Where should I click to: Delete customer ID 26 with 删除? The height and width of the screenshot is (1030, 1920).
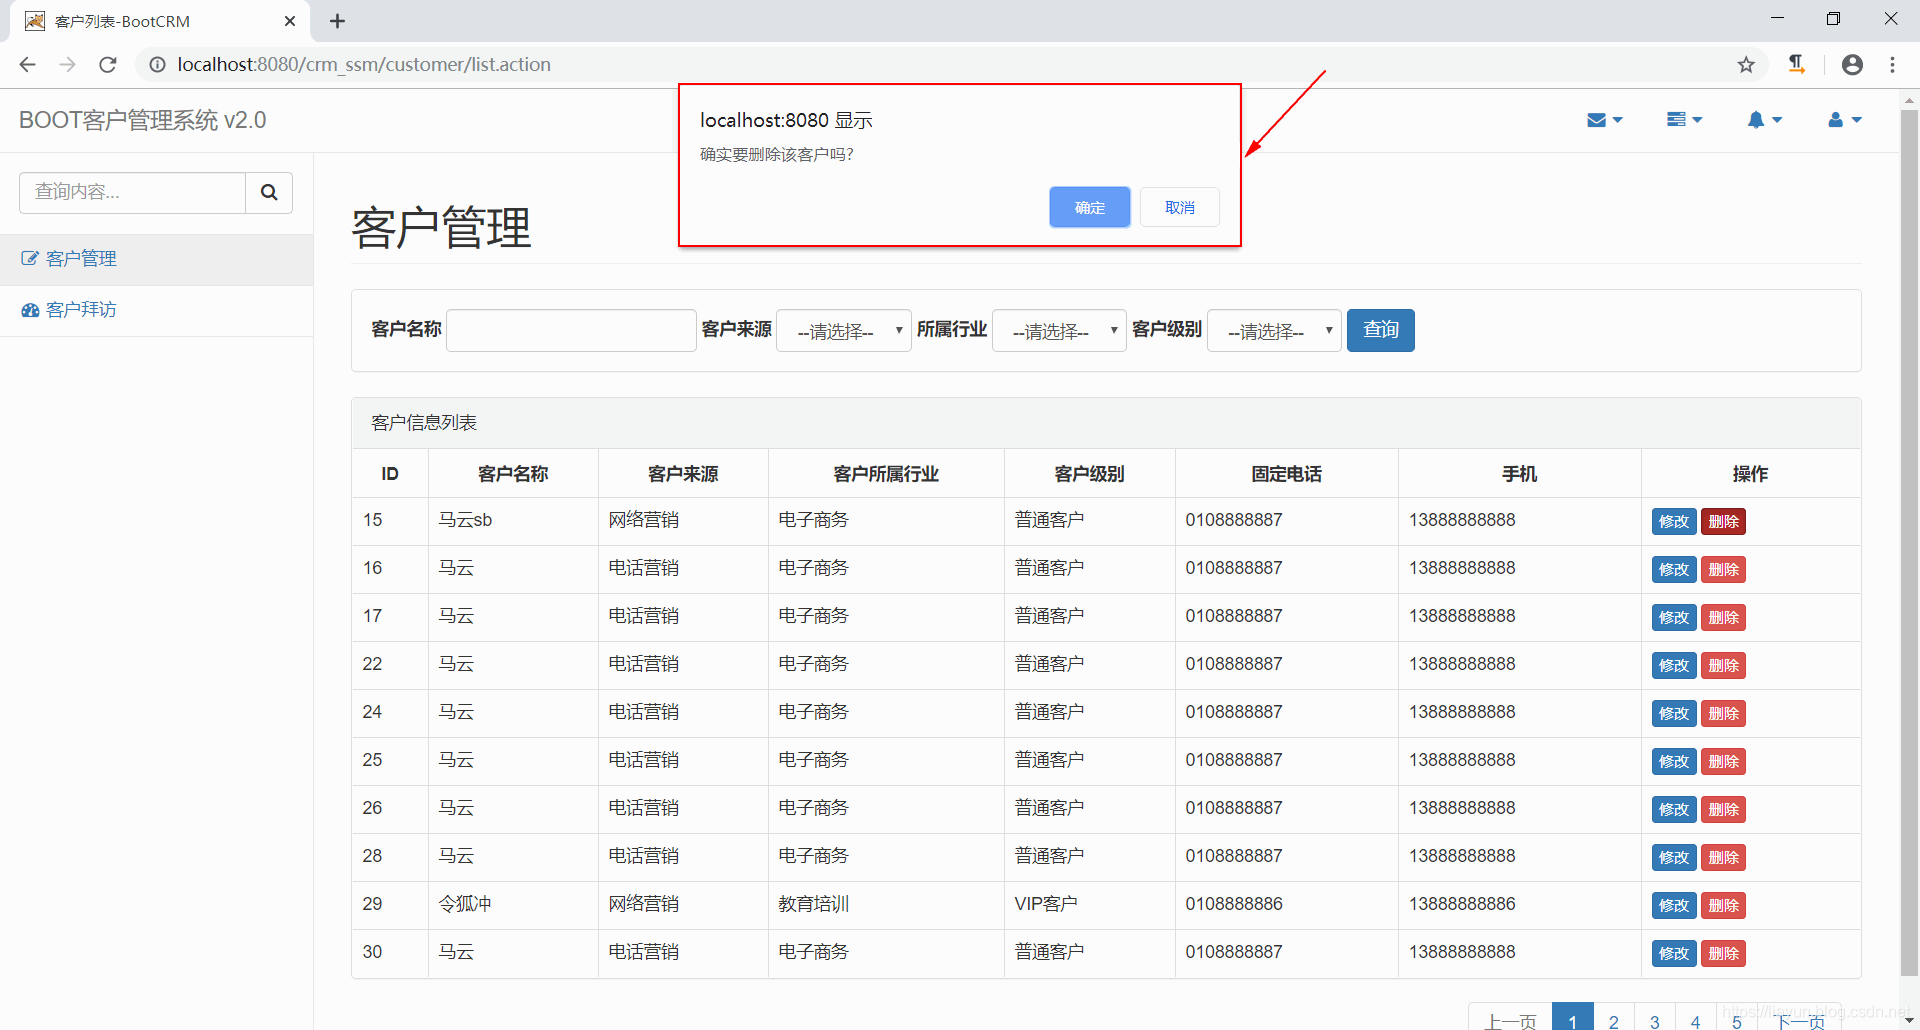click(1723, 809)
